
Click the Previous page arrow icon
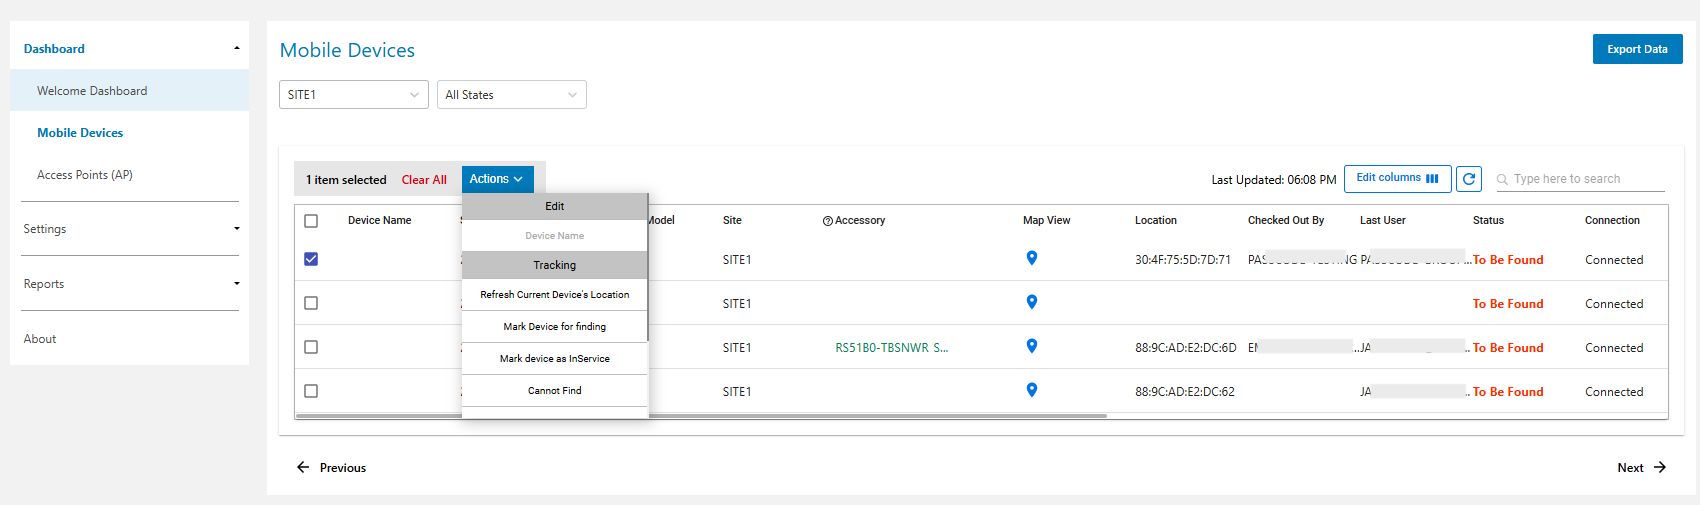303,467
